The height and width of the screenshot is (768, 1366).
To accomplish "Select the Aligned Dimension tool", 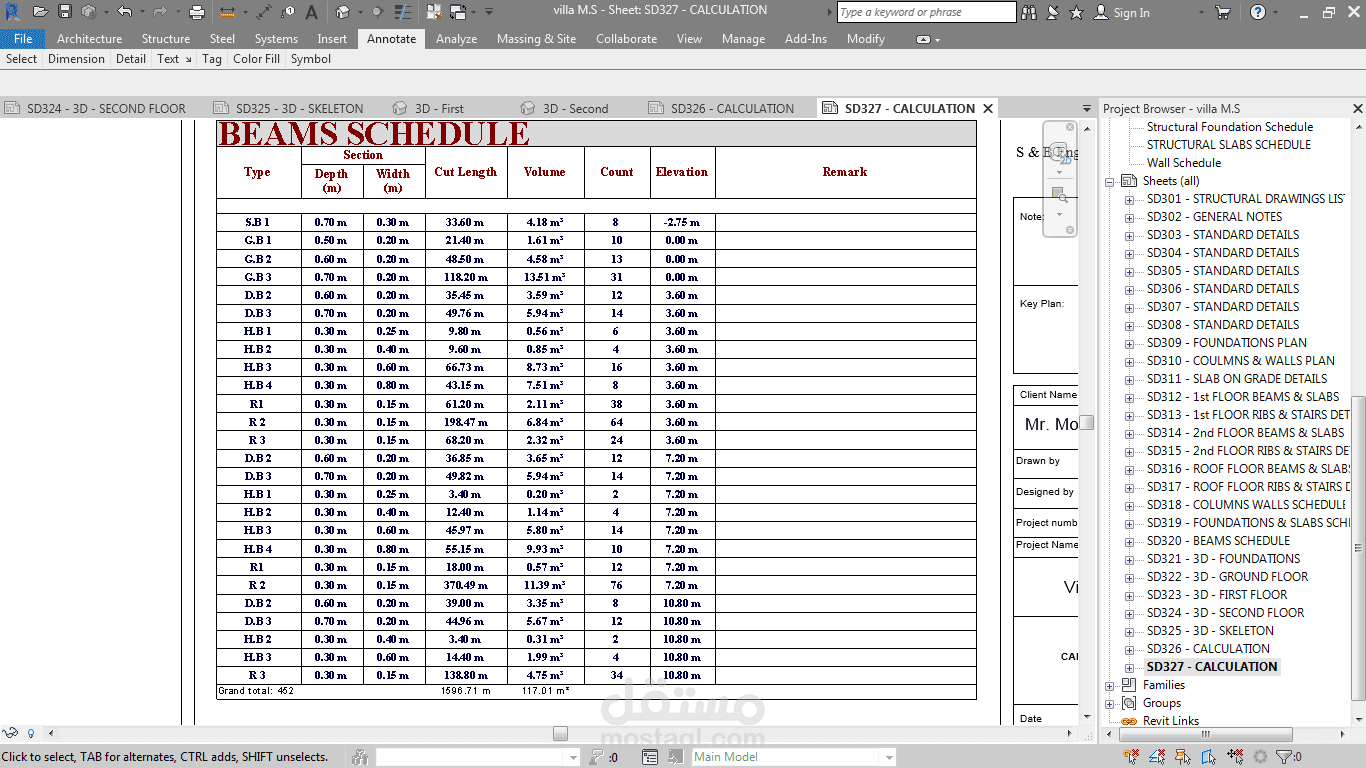I will (x=263, y=12).
